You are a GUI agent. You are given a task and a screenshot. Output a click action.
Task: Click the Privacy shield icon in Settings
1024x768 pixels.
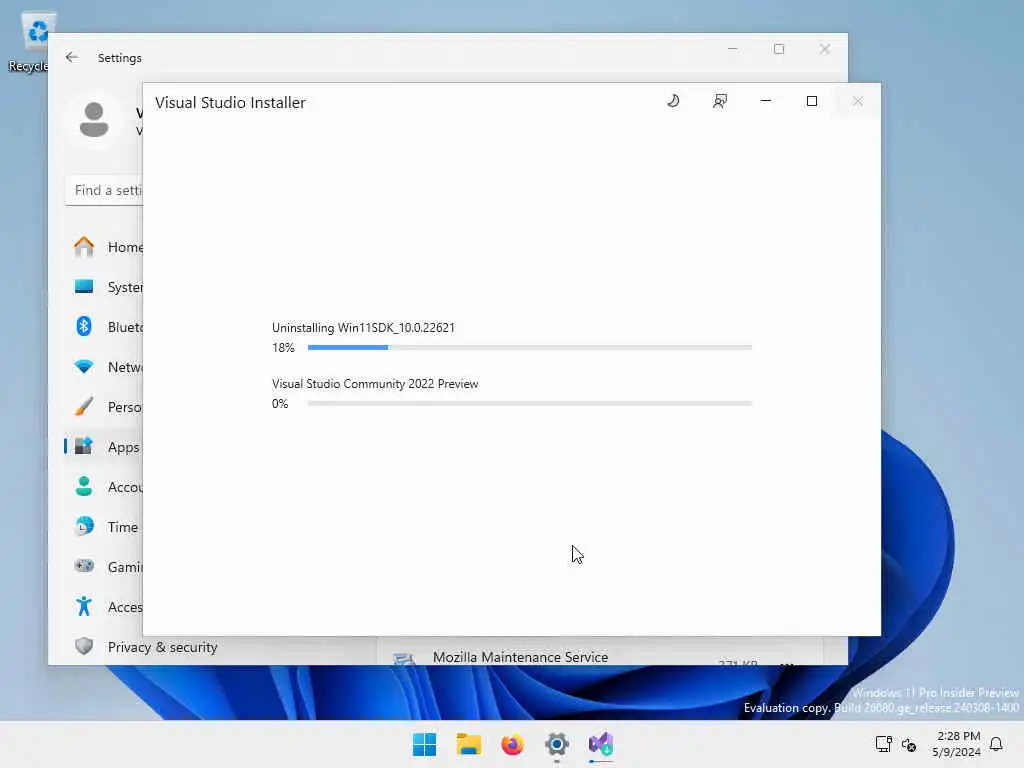click(x=84, y=647)
